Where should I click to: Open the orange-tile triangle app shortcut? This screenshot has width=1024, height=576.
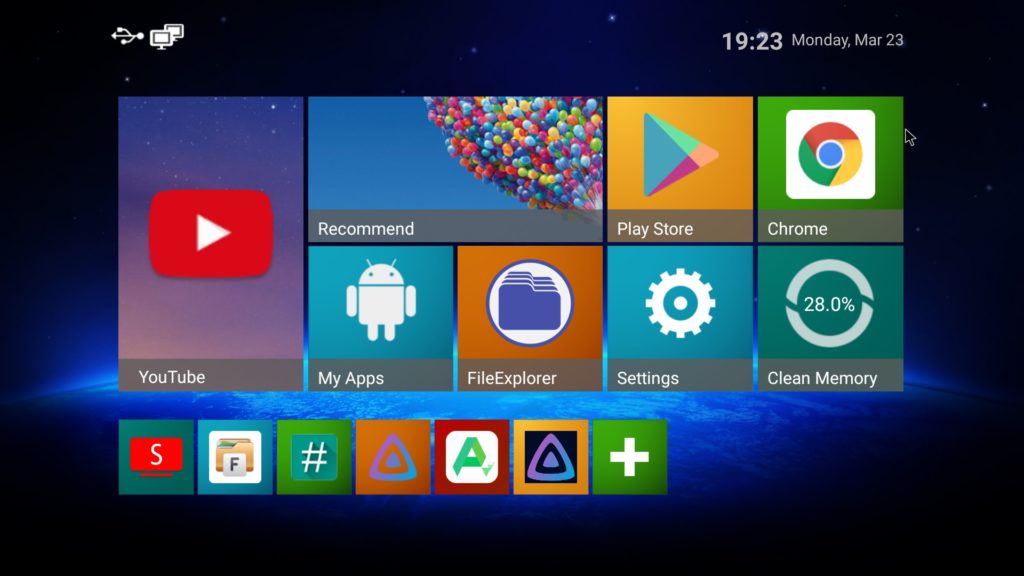click(393, 457)
